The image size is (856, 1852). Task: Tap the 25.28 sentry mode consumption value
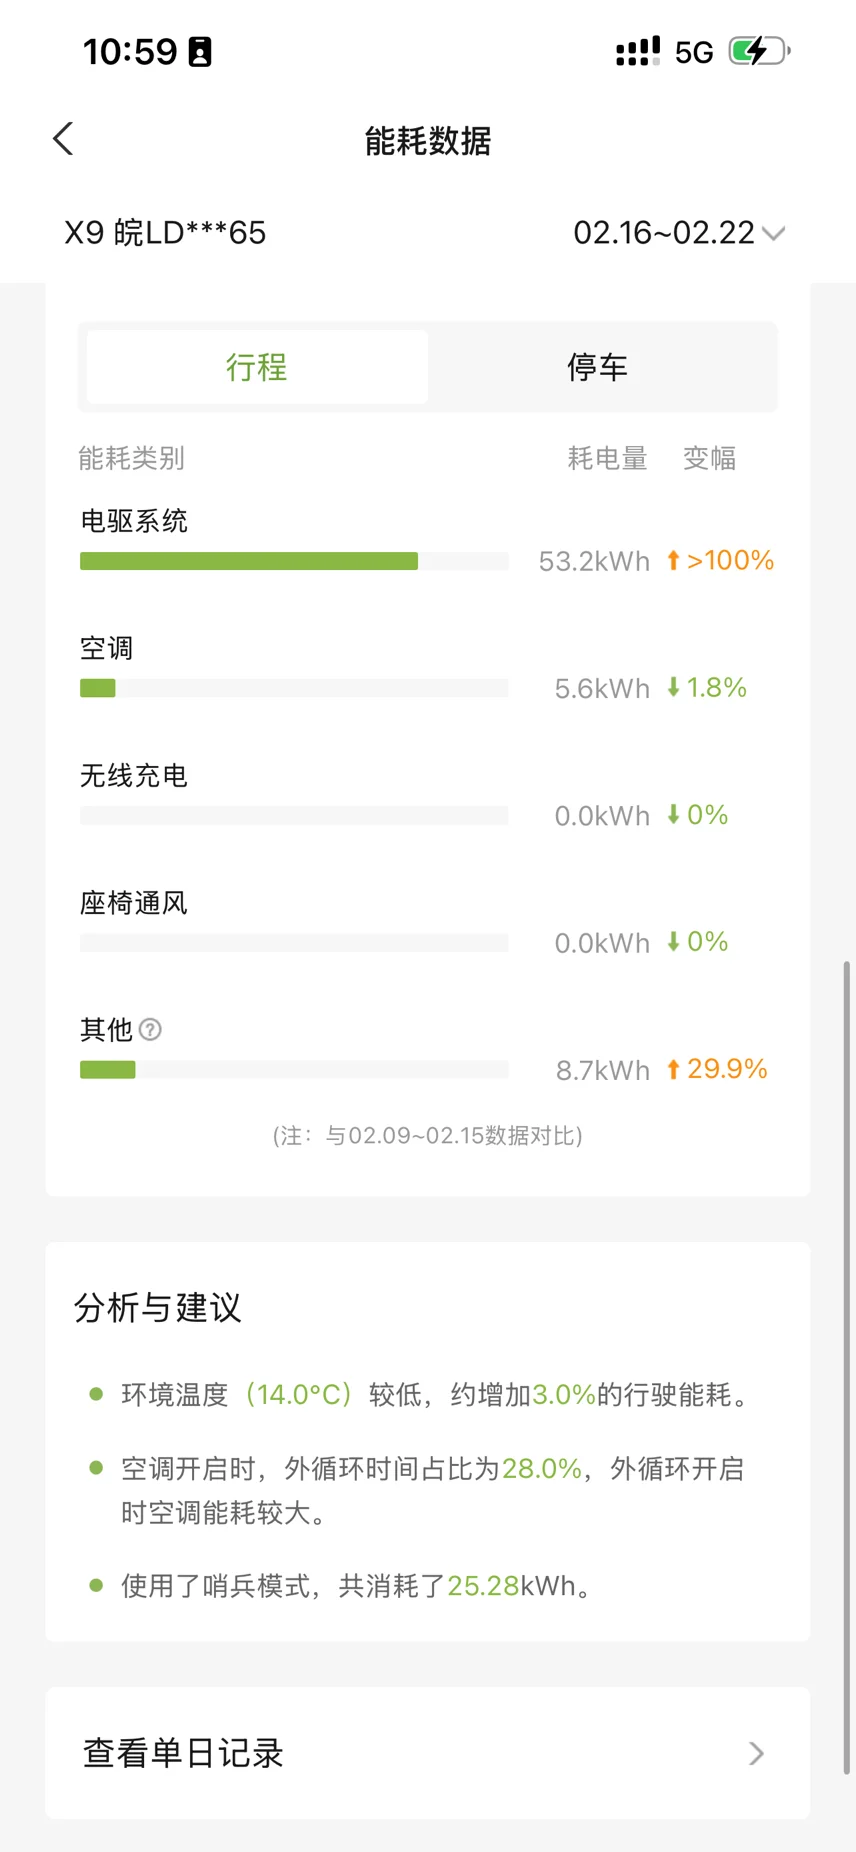[483, 1586]
